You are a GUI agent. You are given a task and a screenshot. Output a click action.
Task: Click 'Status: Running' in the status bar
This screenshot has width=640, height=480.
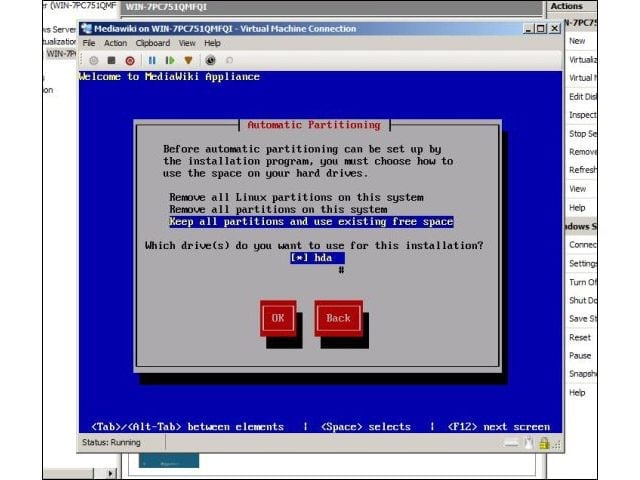pyautogui.click(x=111, y=442)
